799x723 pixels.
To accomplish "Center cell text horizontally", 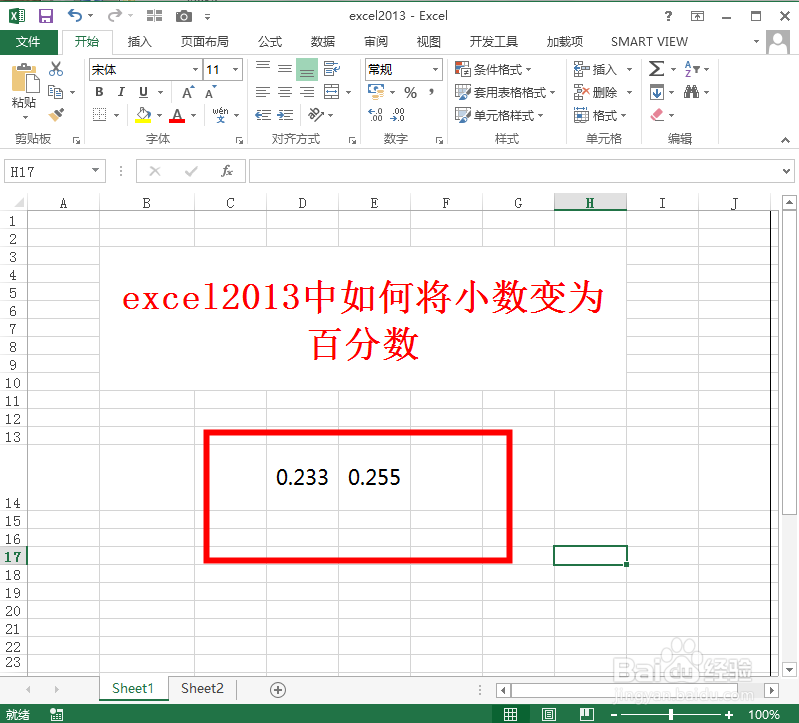I will coord(285,92).
